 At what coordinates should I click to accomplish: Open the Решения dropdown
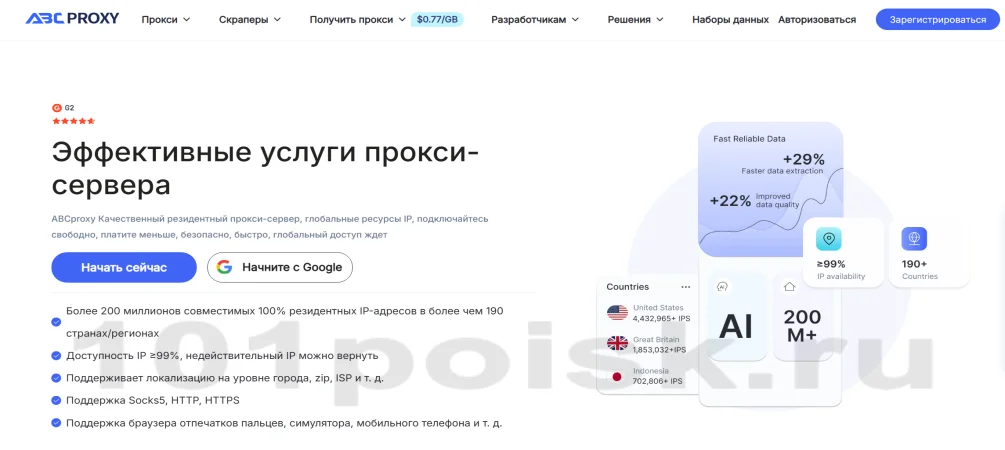[635, 20]
